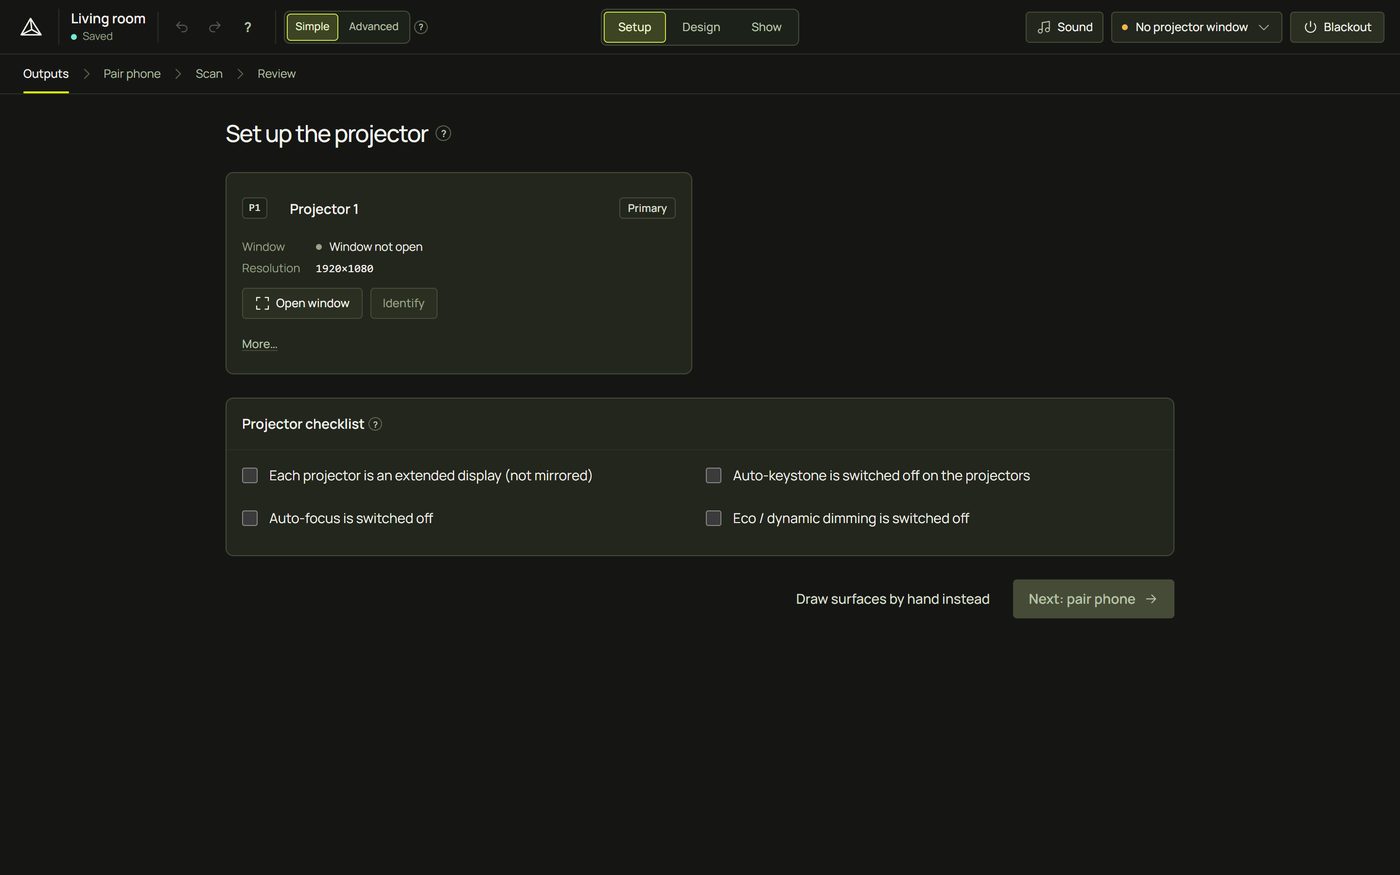Select the Outputs step
1400x875 pixels.
click(x=46, y=74)
